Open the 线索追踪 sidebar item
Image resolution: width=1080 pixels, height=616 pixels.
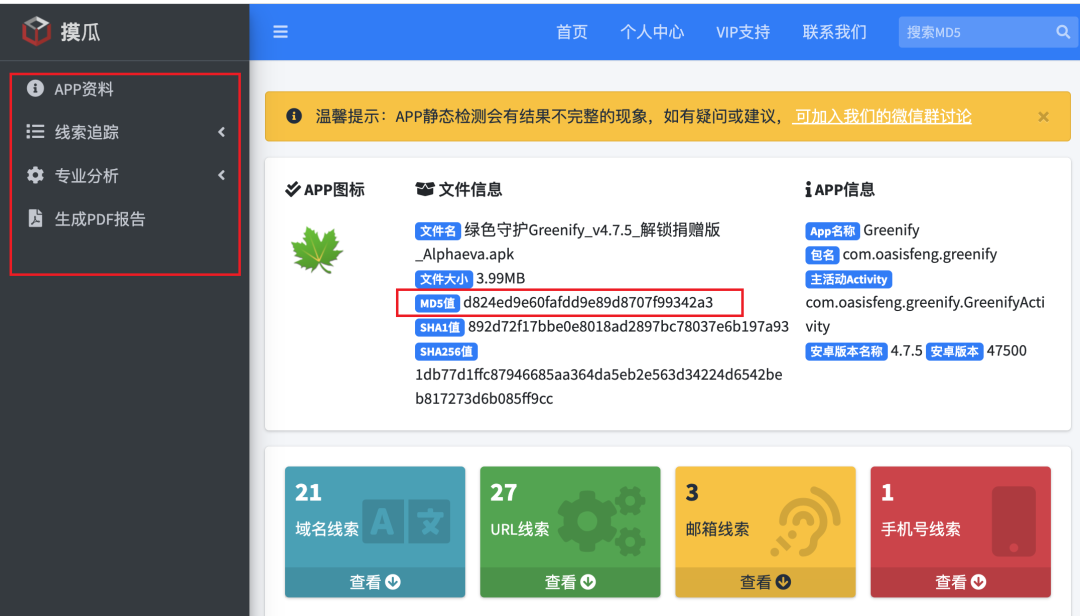[125, 132]
